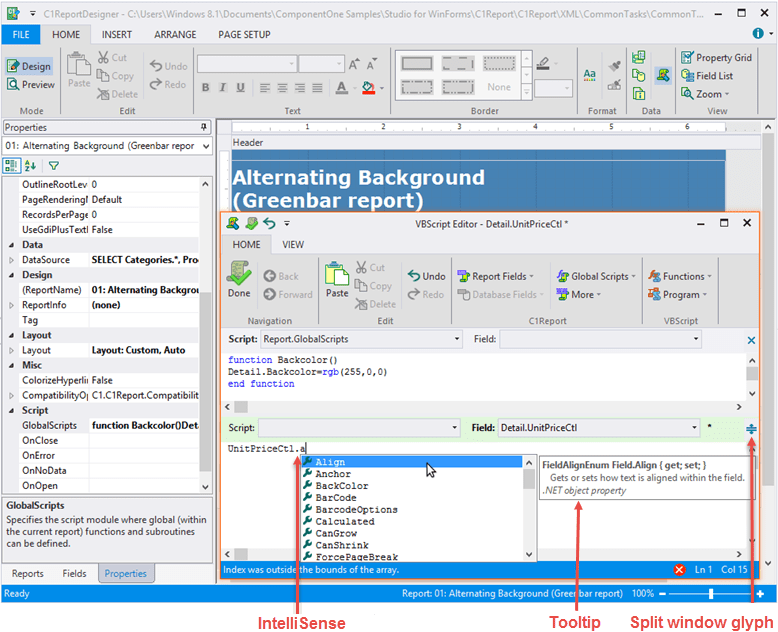
Task: Open the Zoom dropdown
Action: [x=705, y=94]
